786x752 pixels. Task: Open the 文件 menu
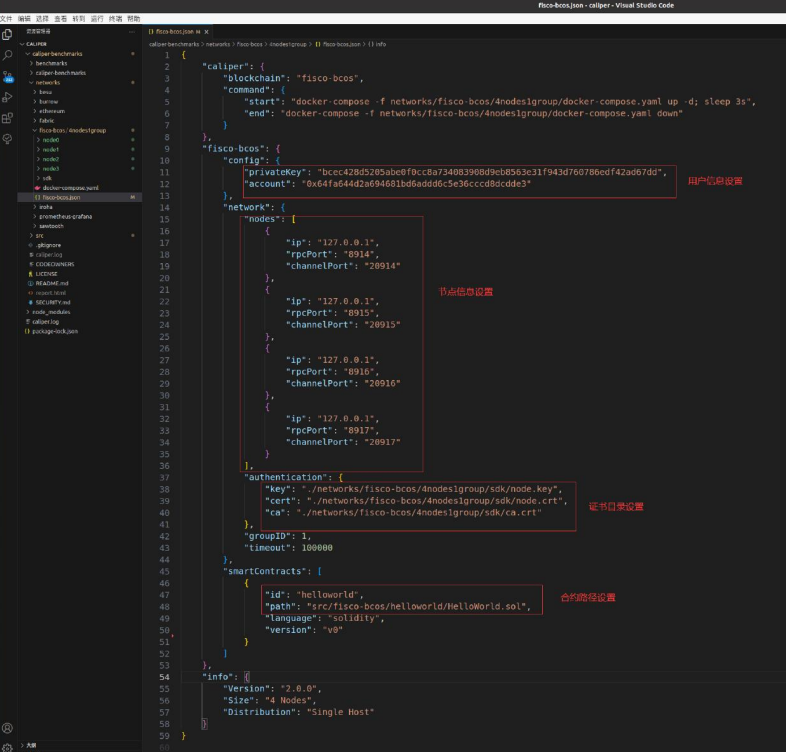[x=6, y=19]
